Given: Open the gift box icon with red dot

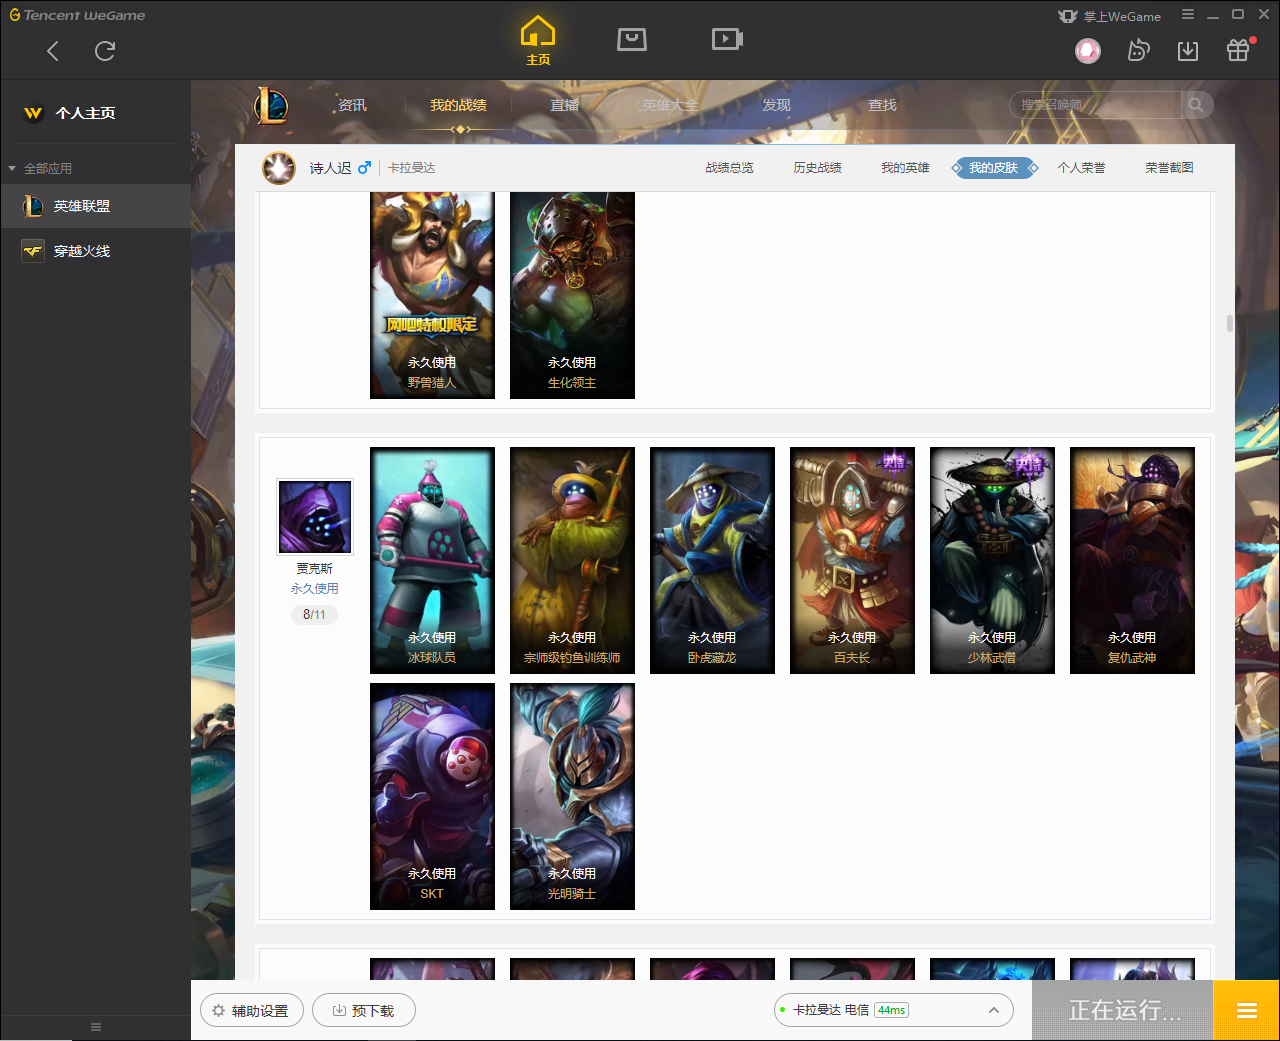Looking at the screenshot, I should [1239, 49].
